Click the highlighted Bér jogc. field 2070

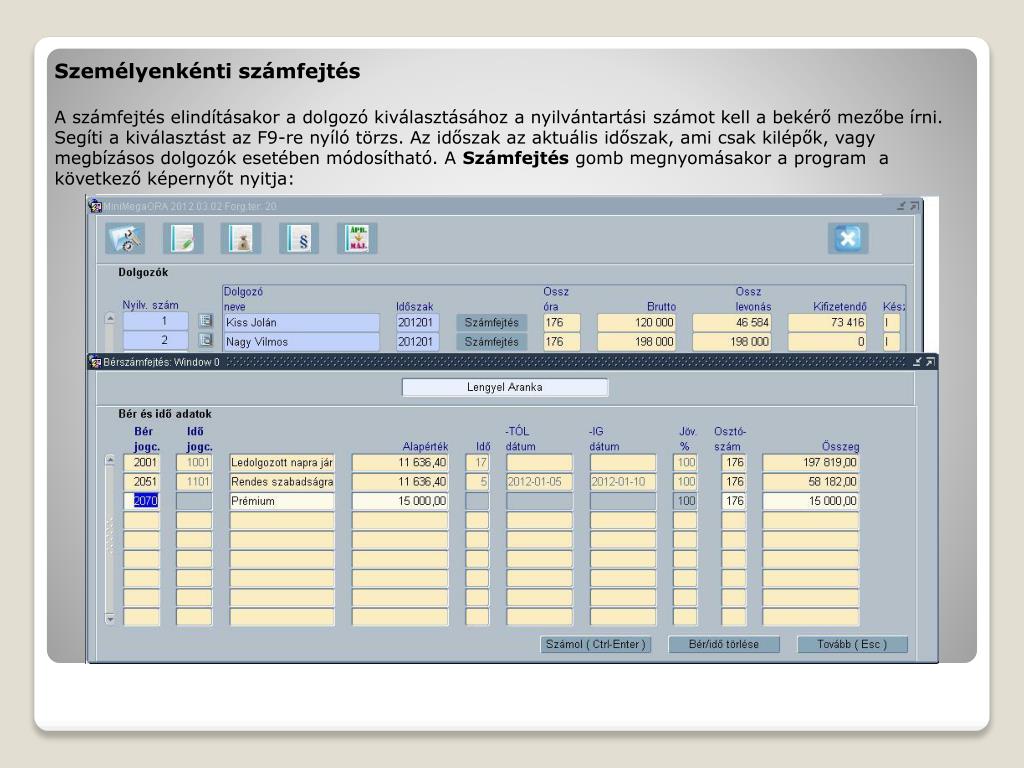coord(142,501)
